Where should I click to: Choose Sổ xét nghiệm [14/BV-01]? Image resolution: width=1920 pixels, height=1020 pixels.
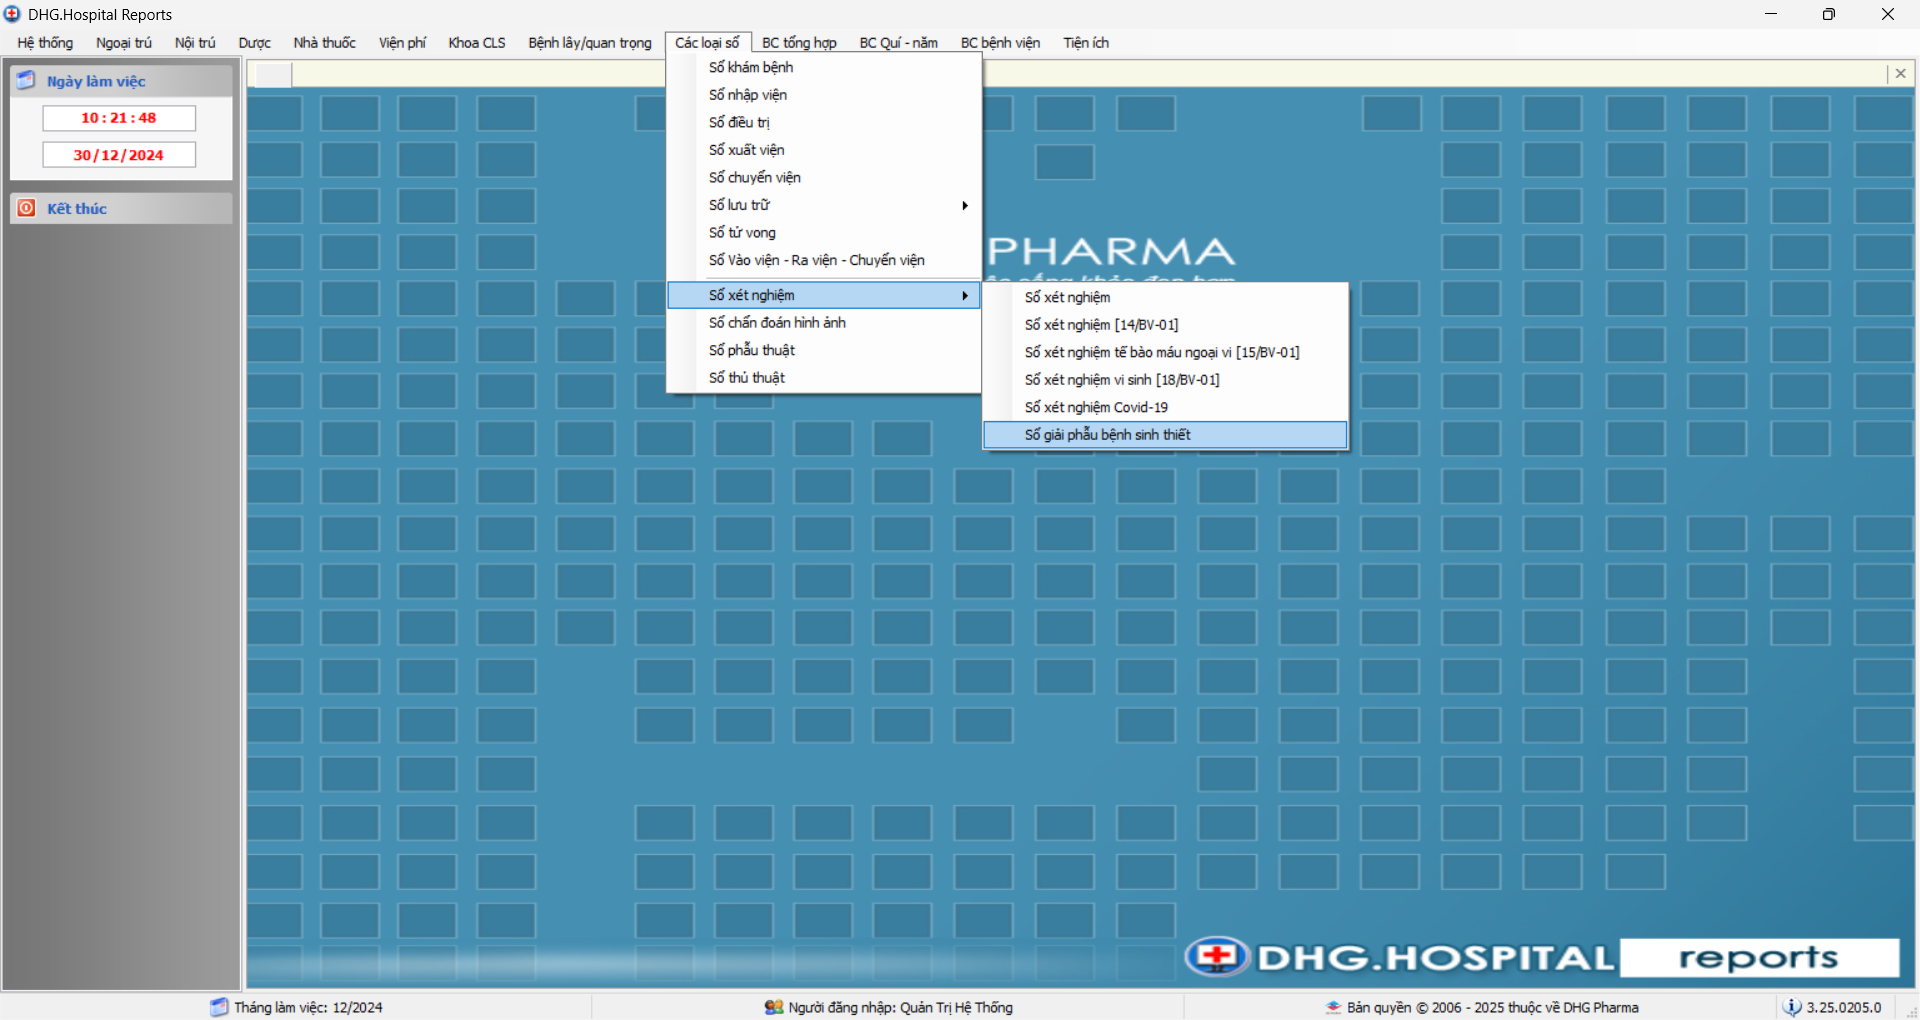(1165, 325)
